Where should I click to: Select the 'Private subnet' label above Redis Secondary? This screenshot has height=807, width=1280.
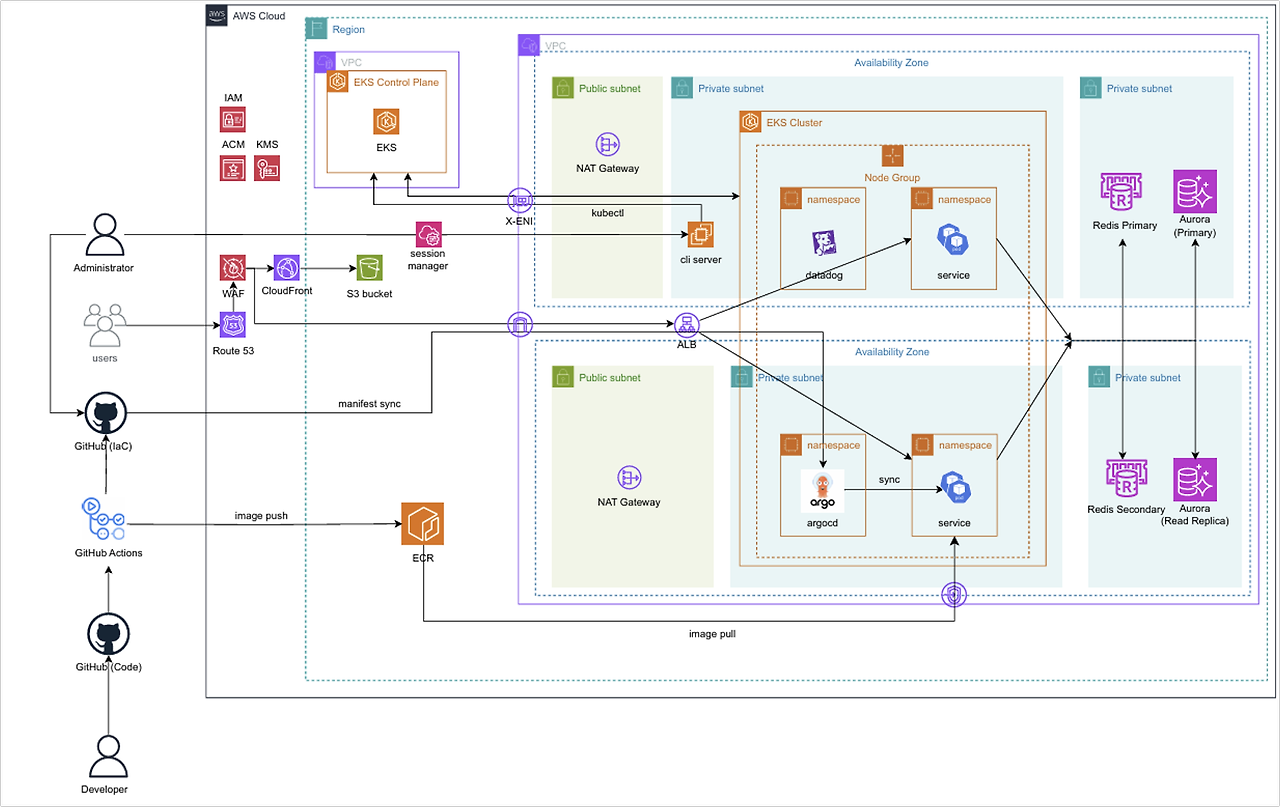click(1148, 378)
